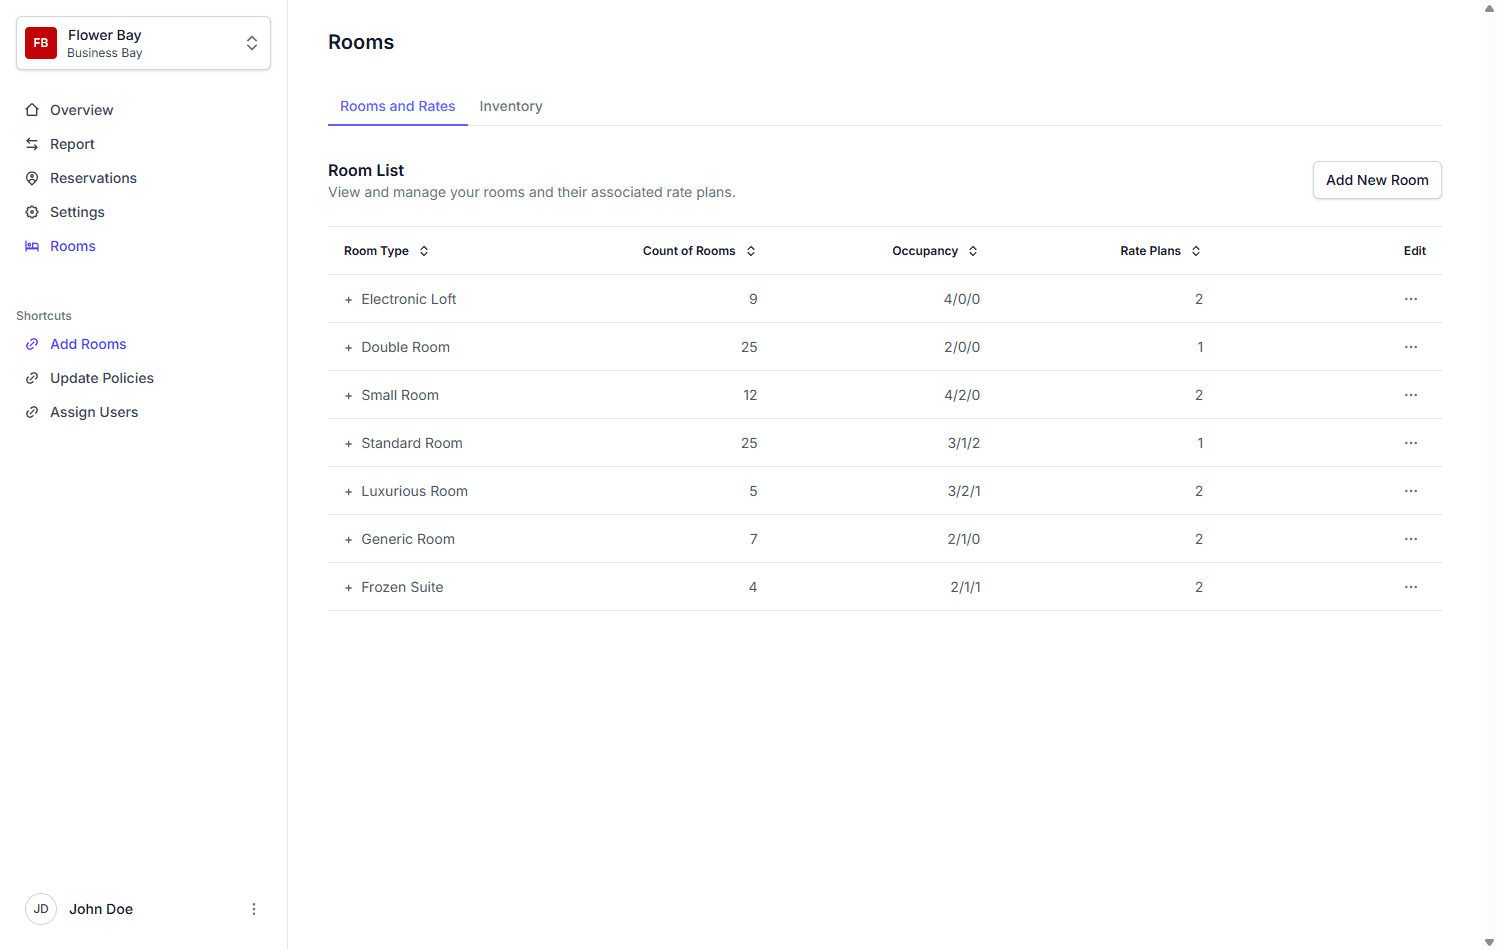Viewport: 1497px width, 950px height.
Task: Expand the Double Room row
Action: click(348, 348)
